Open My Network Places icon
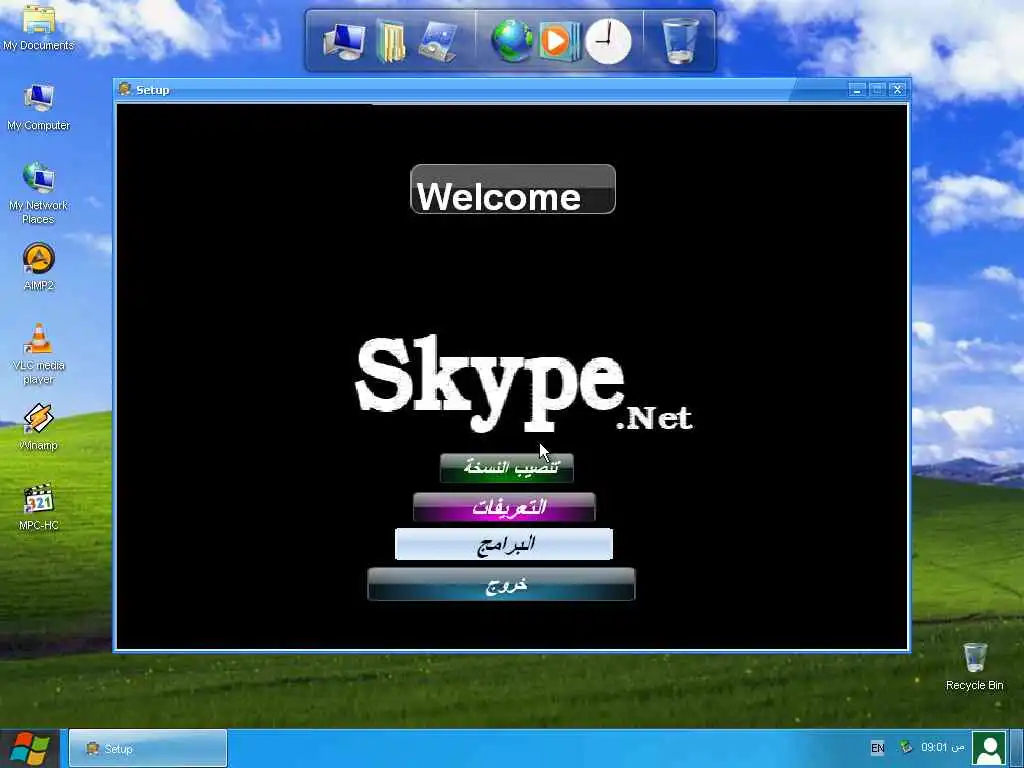Viewport: 1024px width, 768px height. pos(39,193)
